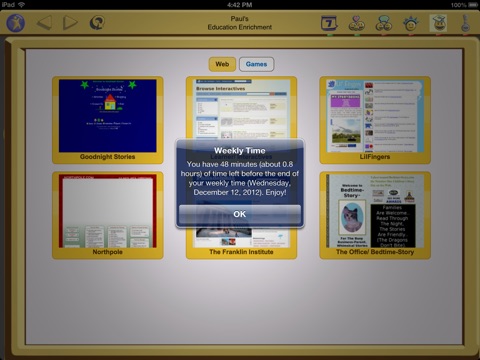Tap the Paul's Education Enrichment title

240,23
